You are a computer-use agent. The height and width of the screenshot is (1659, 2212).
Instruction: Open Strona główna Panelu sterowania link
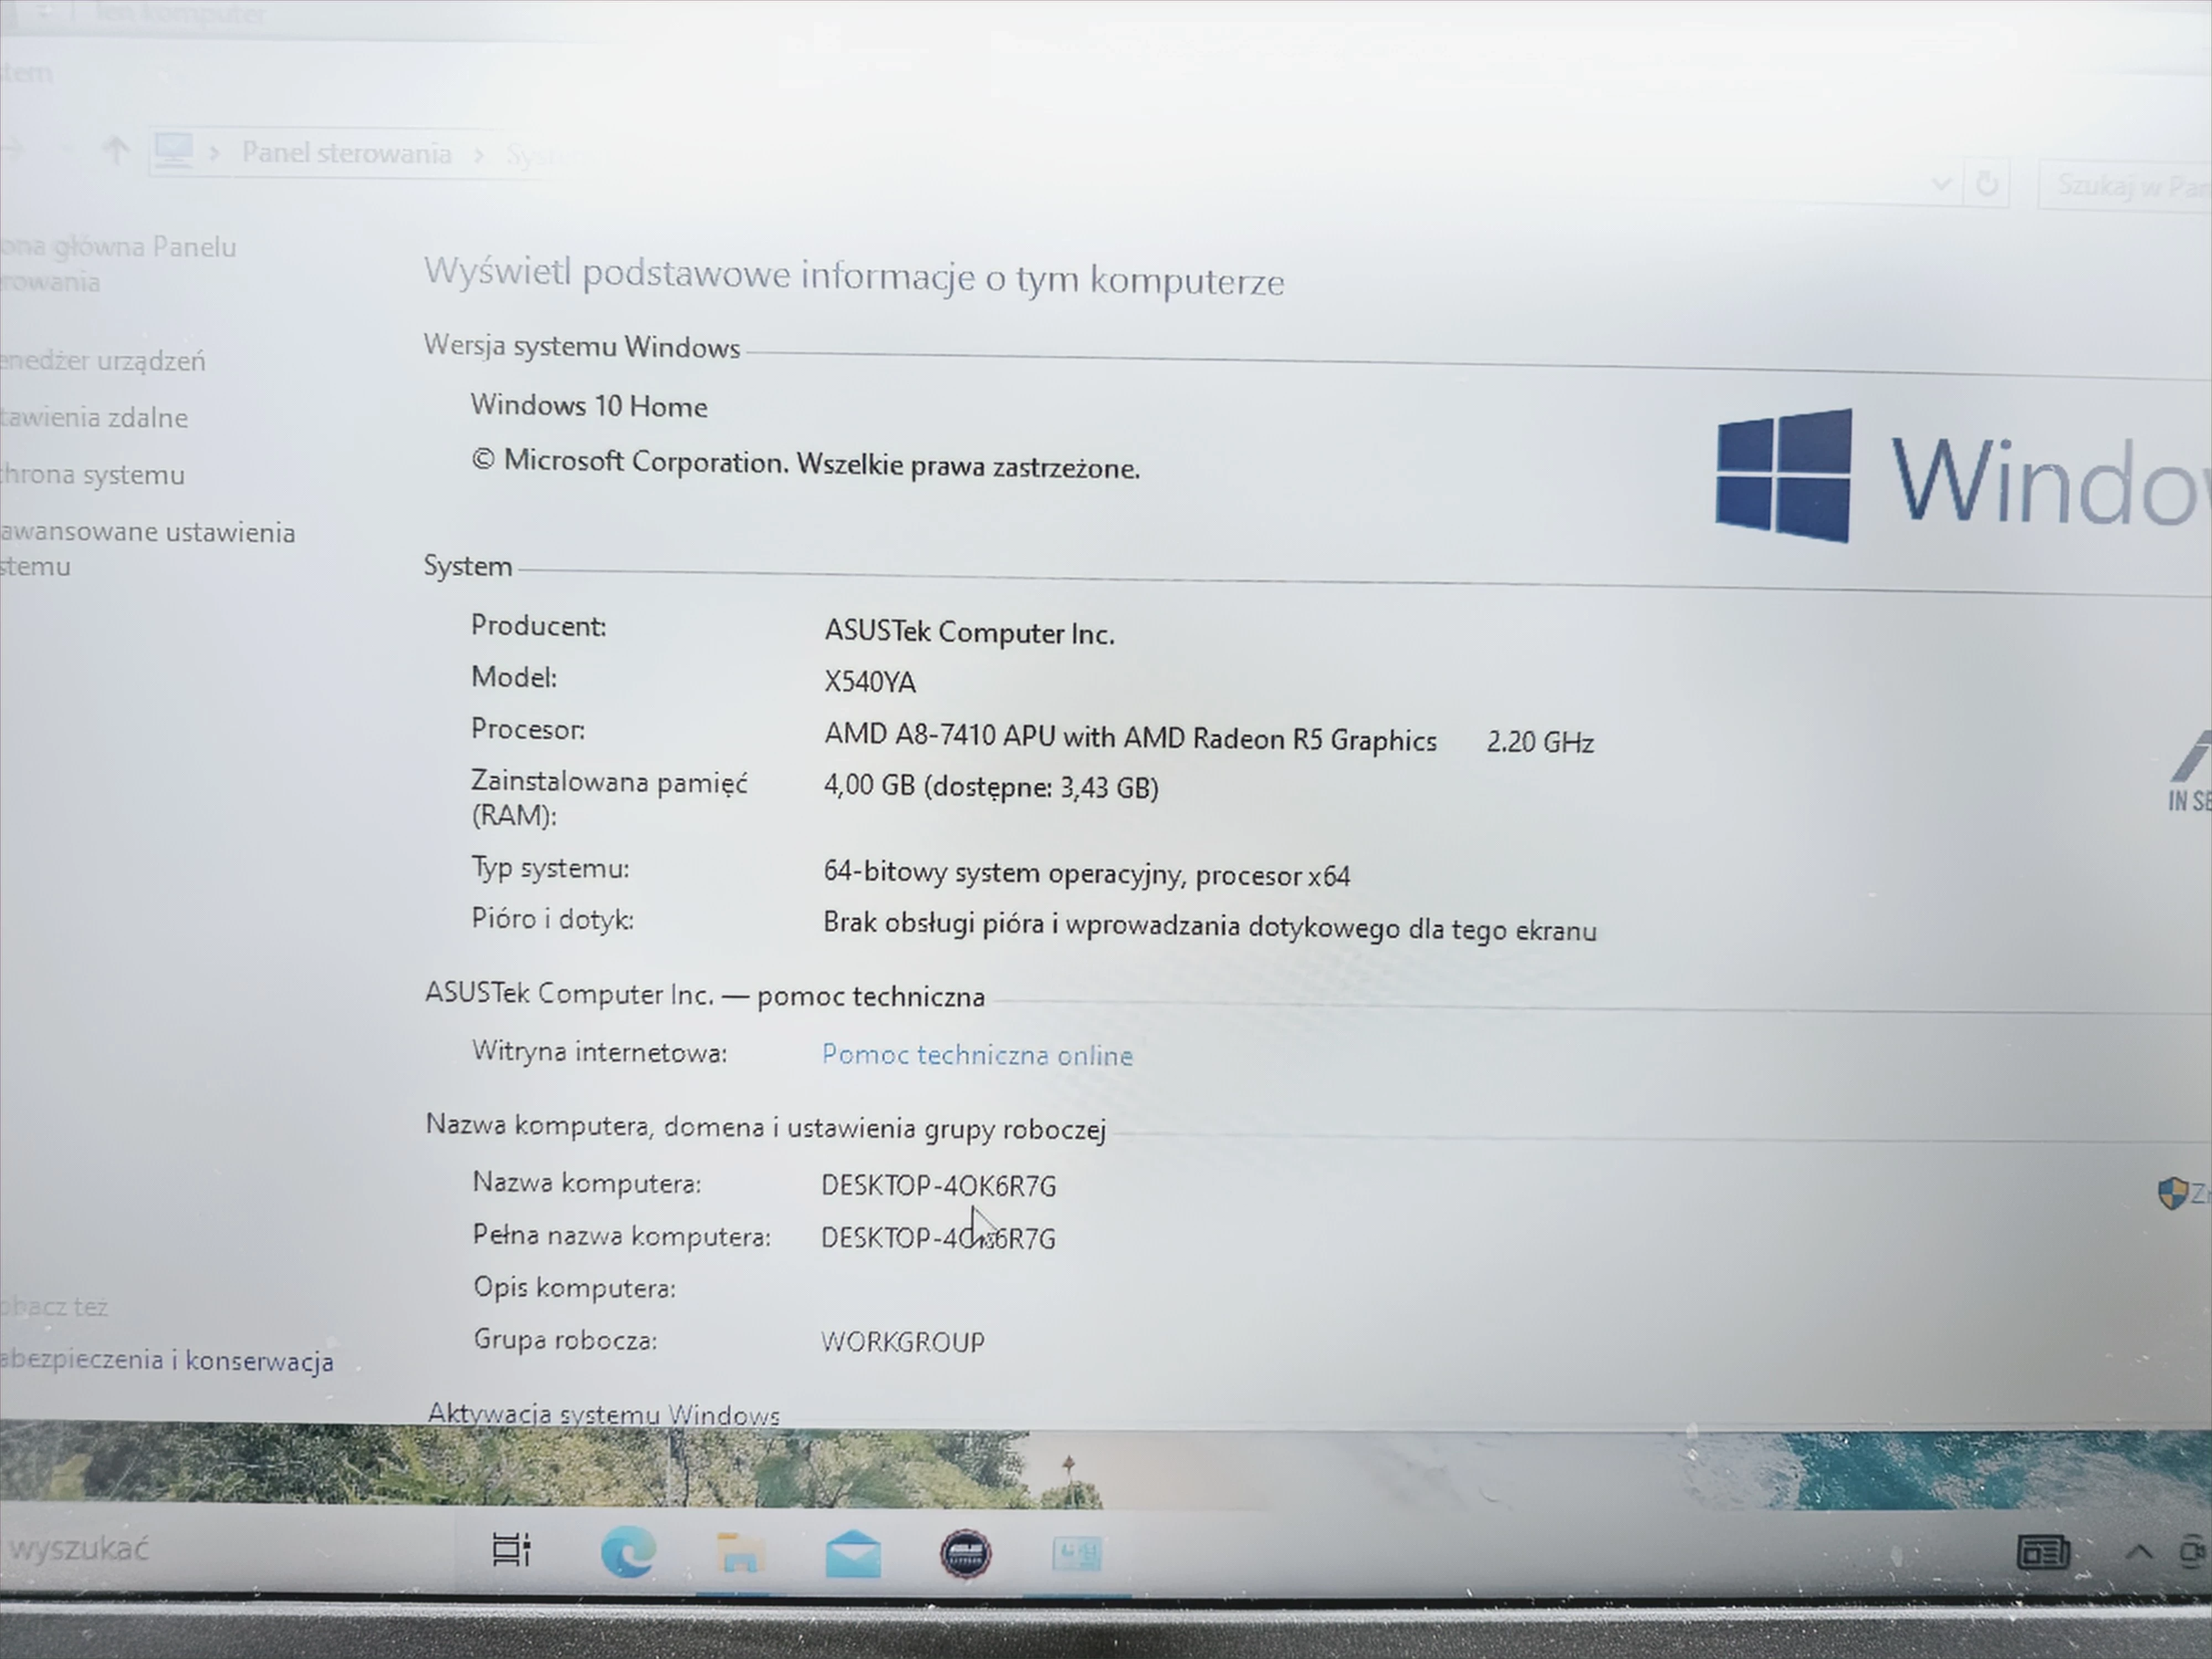click(x=118, y=264)
